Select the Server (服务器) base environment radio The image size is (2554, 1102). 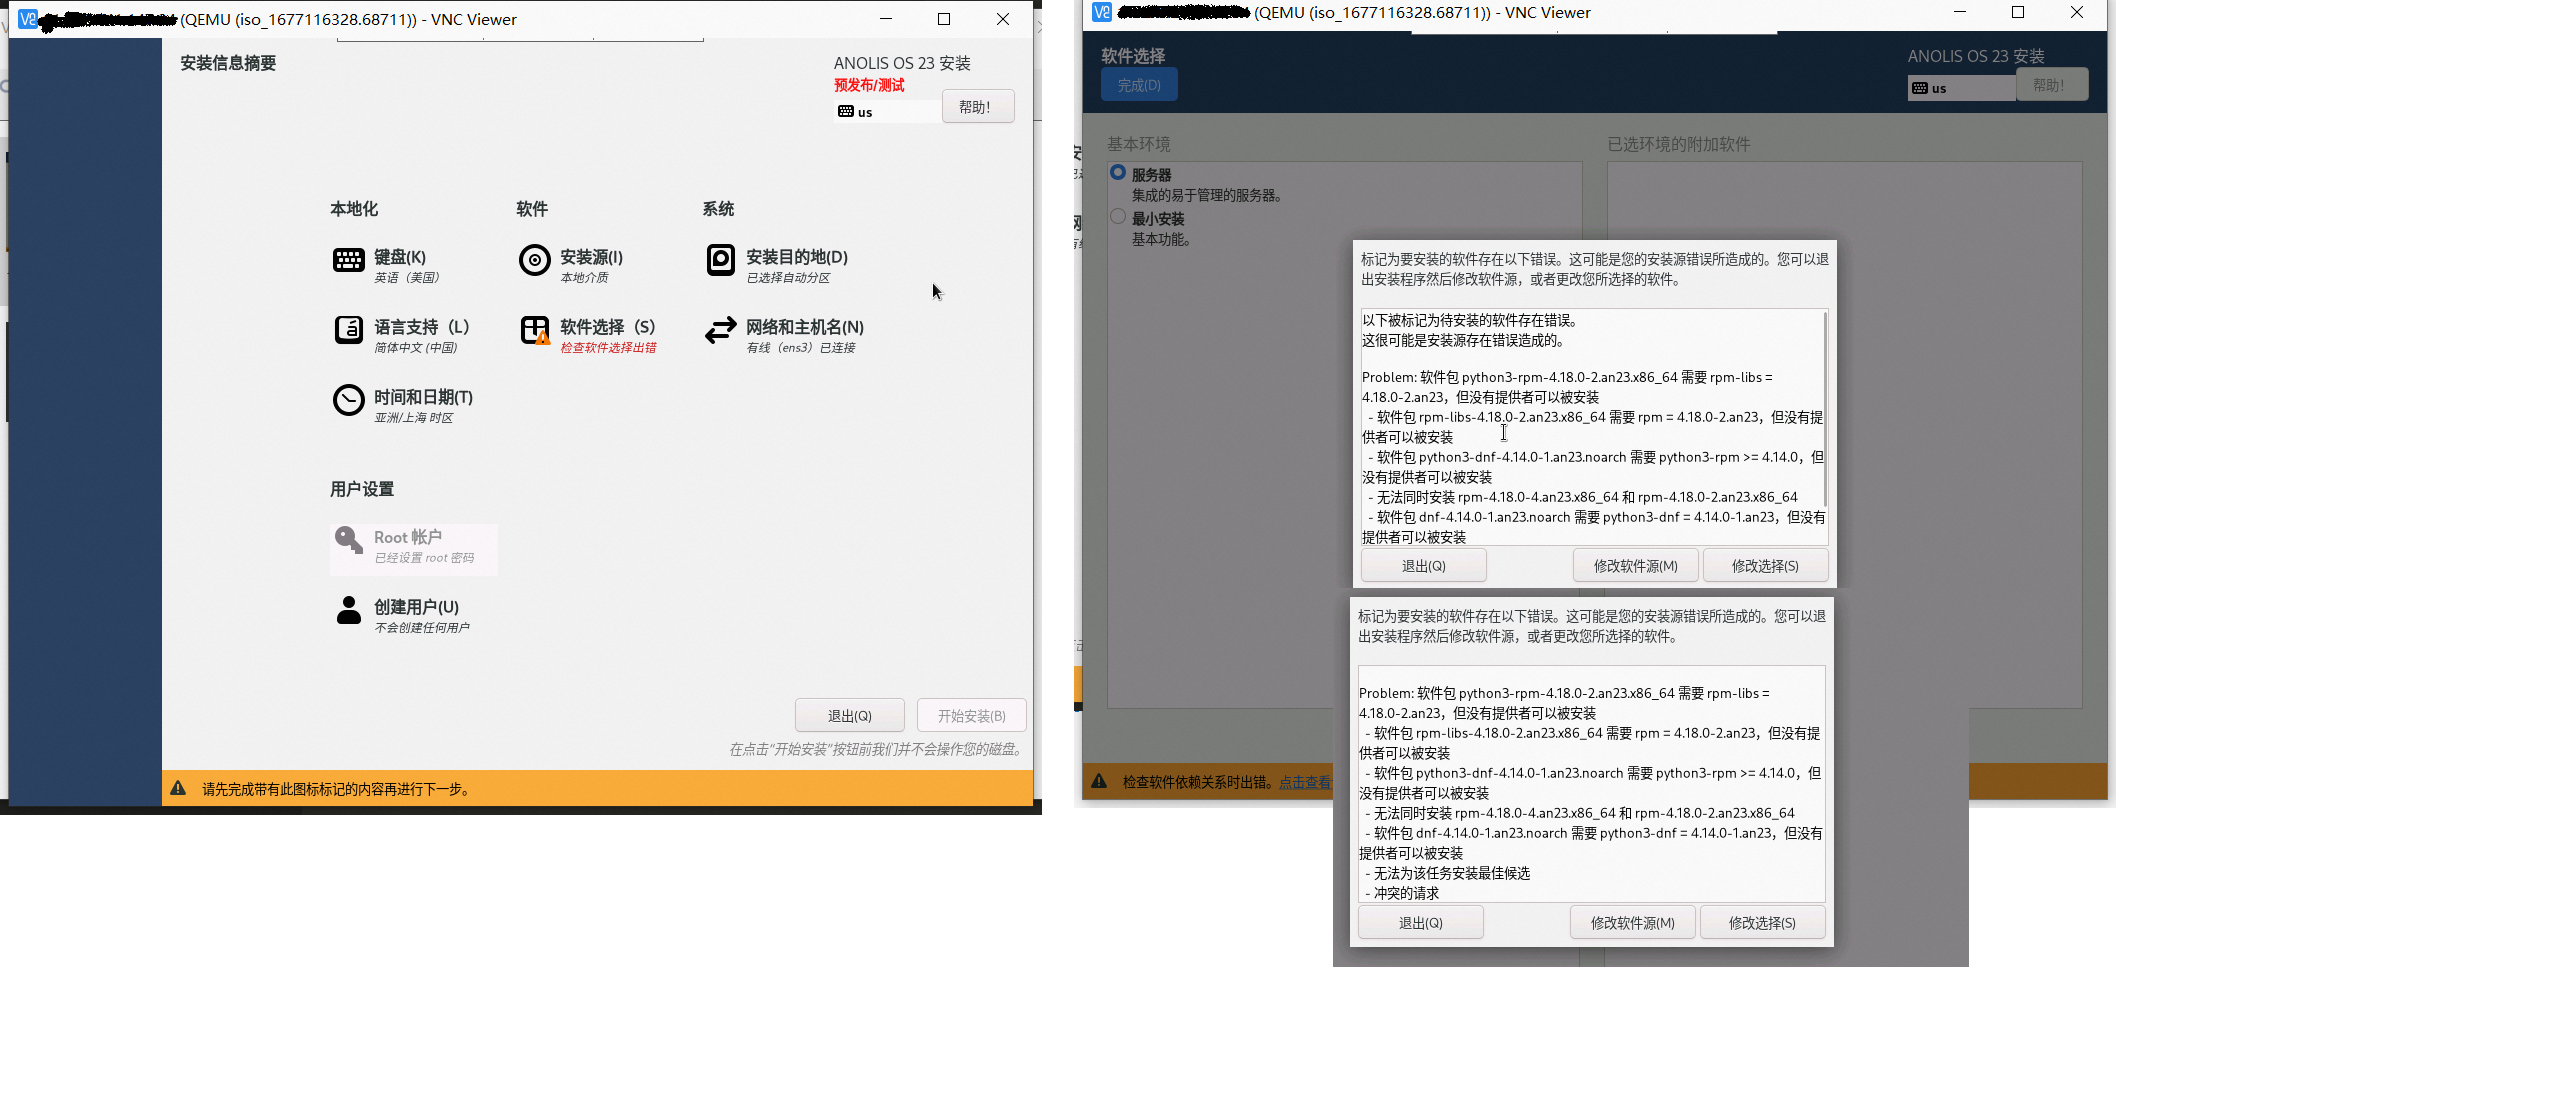click(1118, 173)
